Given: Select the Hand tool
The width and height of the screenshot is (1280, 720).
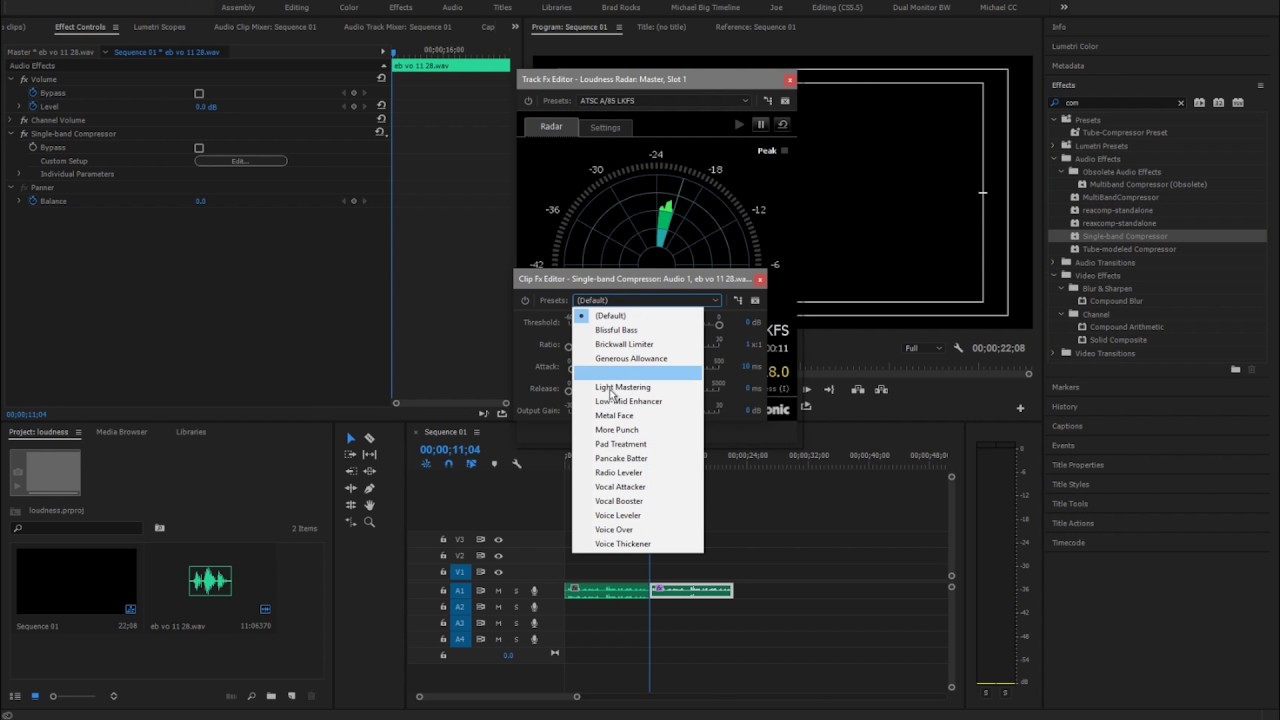Looking at the screenshot, I should (x=369, y=505).
